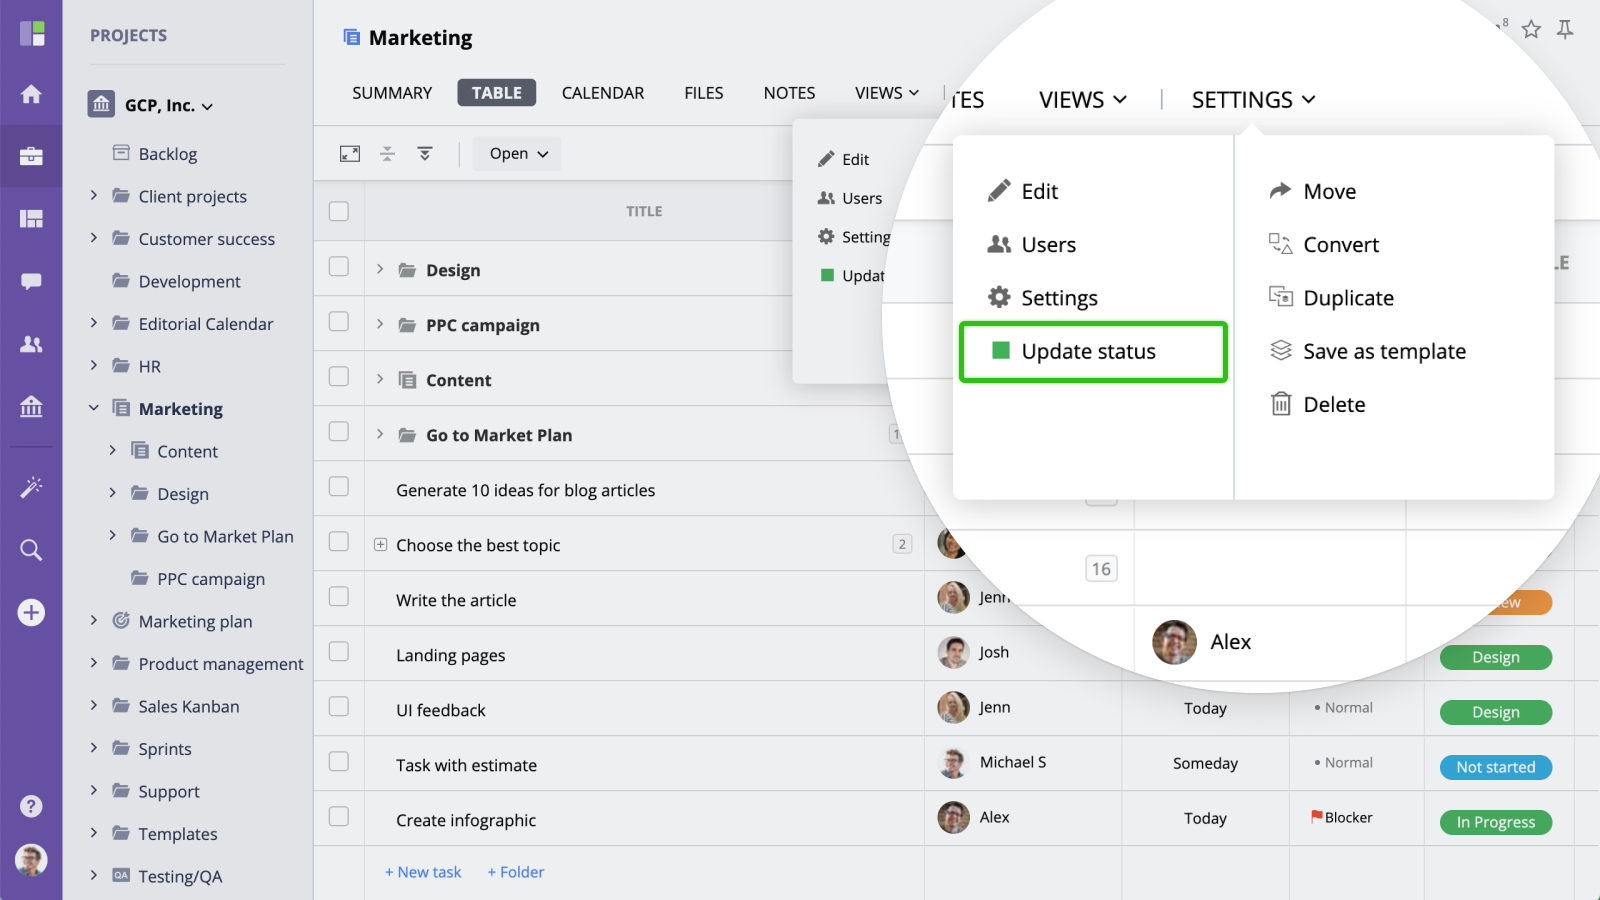Click Michael S assignee avatar

(x=953, y=763)
